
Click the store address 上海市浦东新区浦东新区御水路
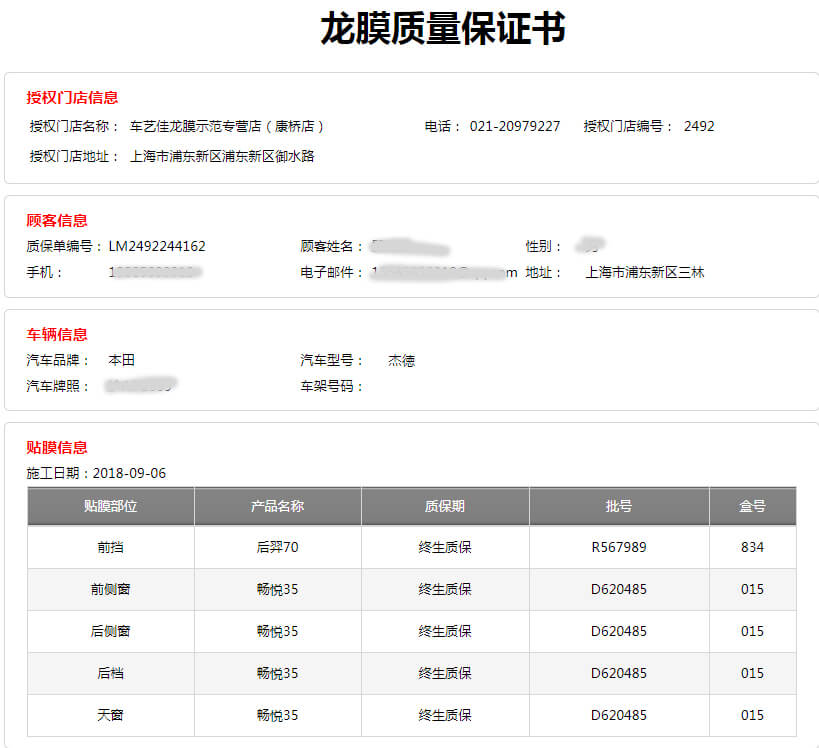[222, 156]
